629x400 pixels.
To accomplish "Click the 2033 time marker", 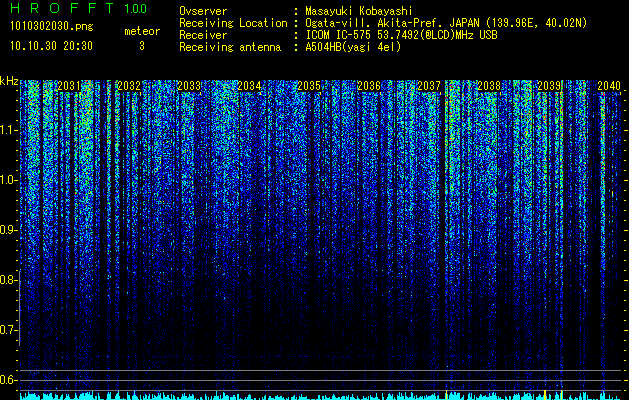I will [189, 86].
